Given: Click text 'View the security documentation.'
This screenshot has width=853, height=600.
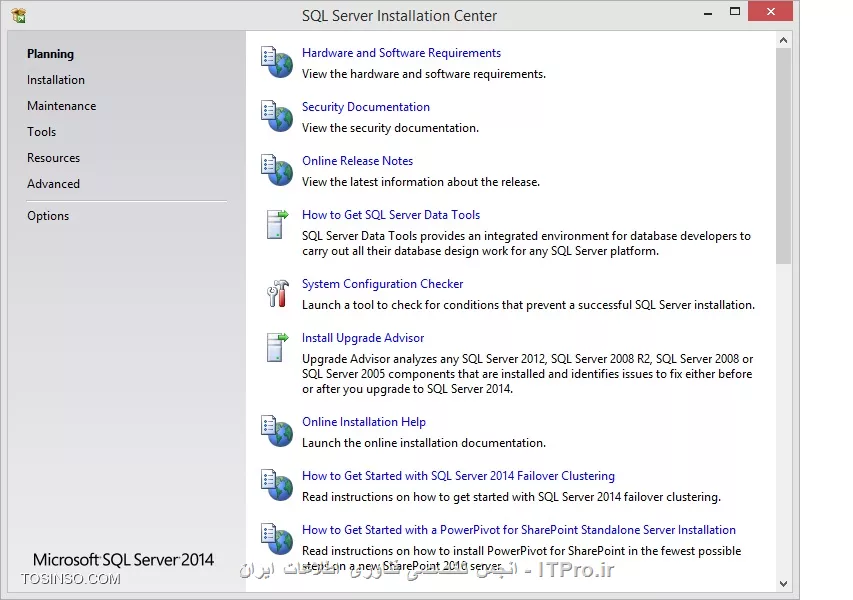Looking at the screenshot, I should click(x=391, y=128).
